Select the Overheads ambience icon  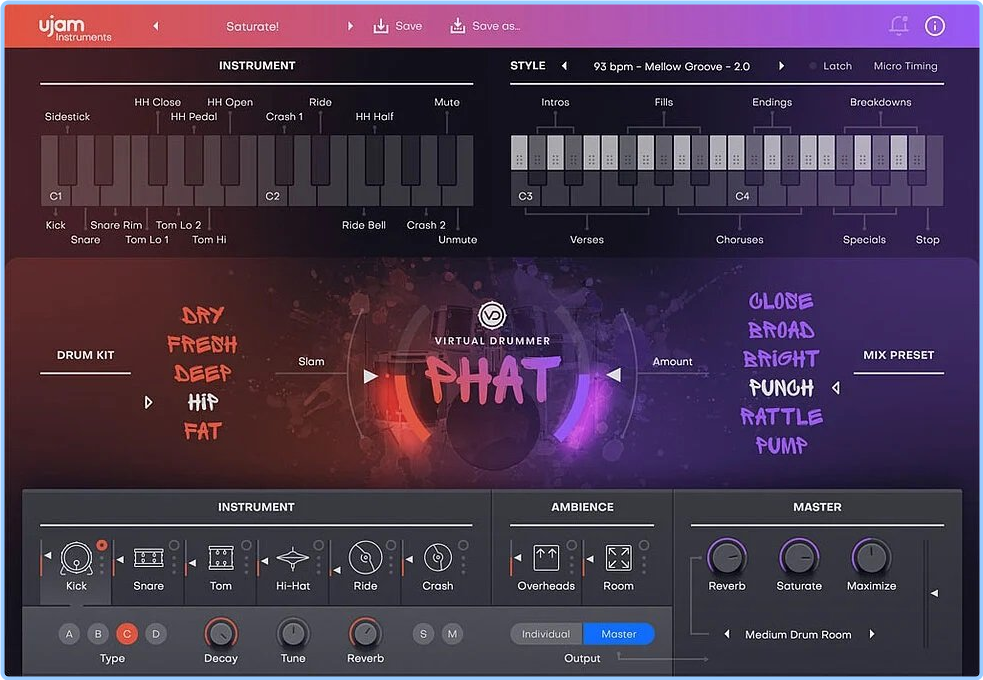tap(546, 557)
